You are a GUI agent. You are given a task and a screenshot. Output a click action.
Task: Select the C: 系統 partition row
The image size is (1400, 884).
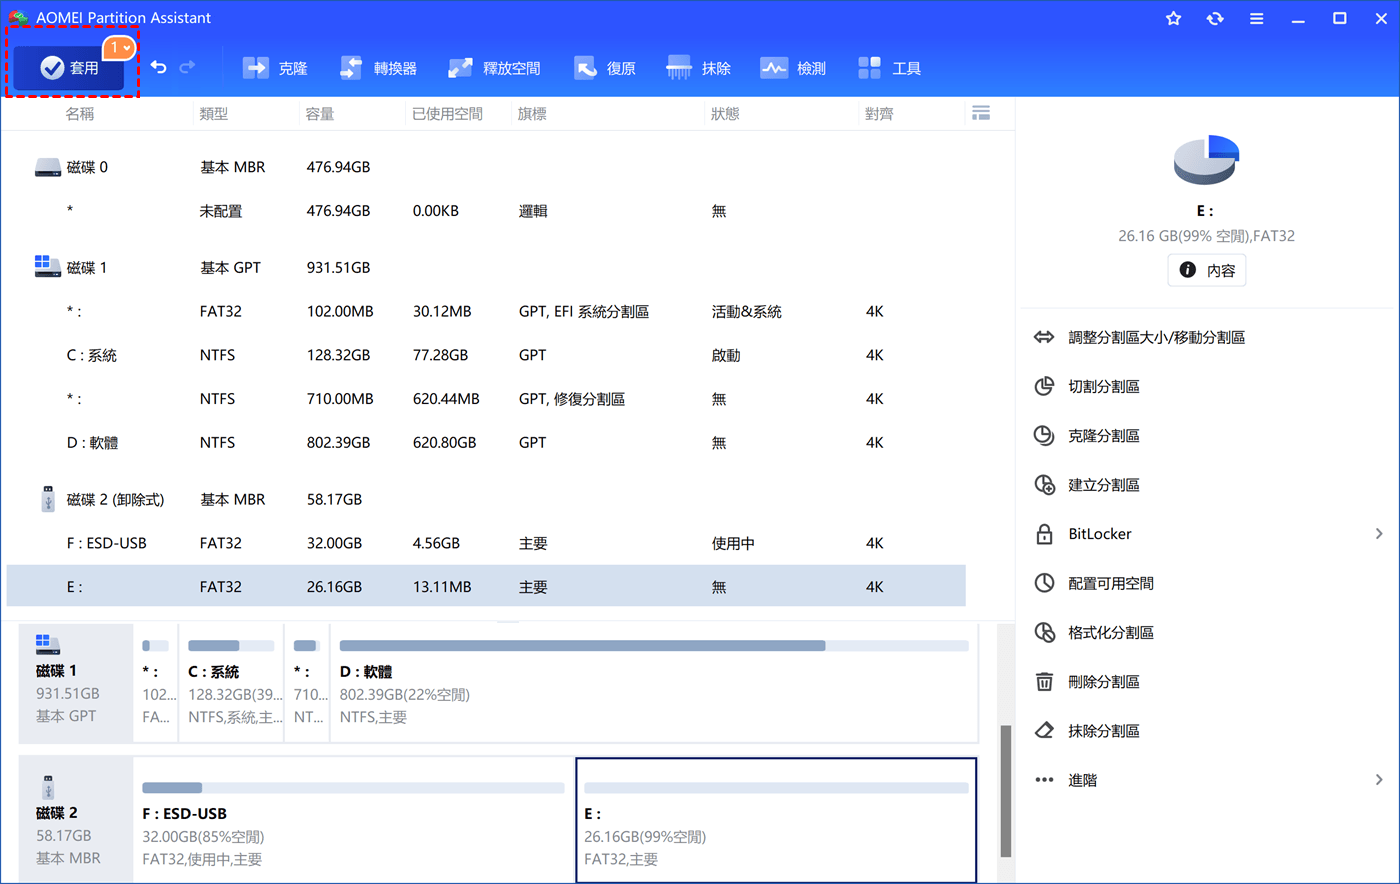(x=486, y=355)
